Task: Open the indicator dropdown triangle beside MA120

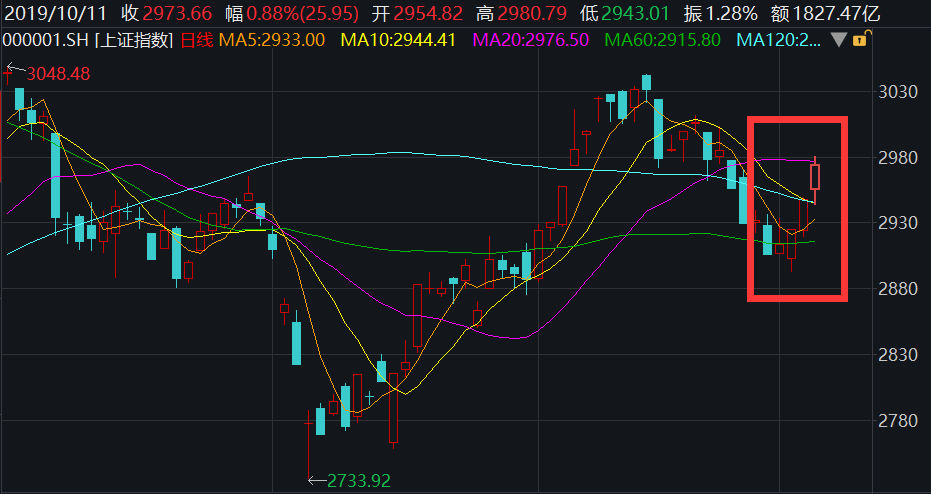Action: click(x=838, y=40)
